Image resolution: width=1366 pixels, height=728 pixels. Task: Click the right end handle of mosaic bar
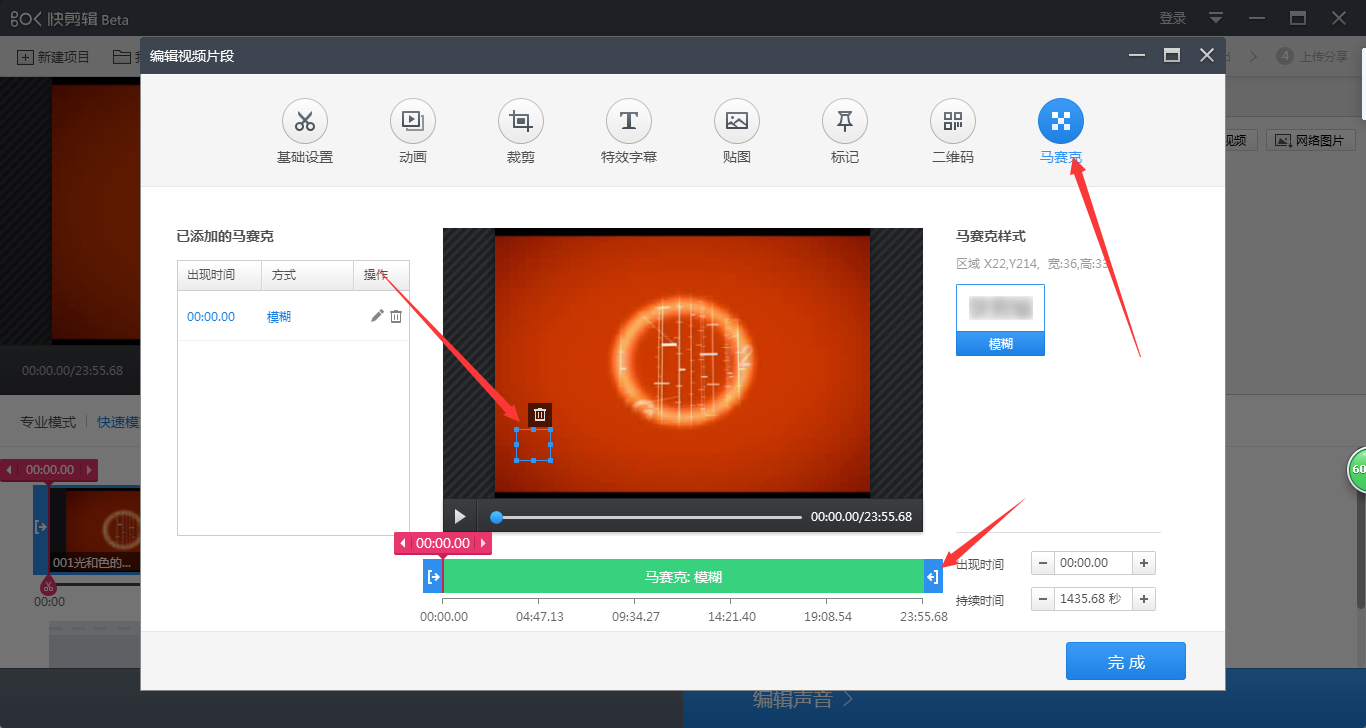click(x=932, y=576)
